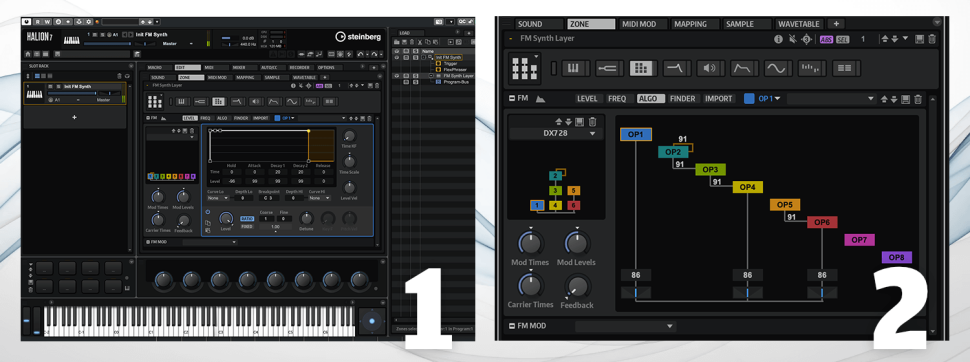Open the Step Modulator section in enlarged editor
The image size is (970, 362).
812,68
